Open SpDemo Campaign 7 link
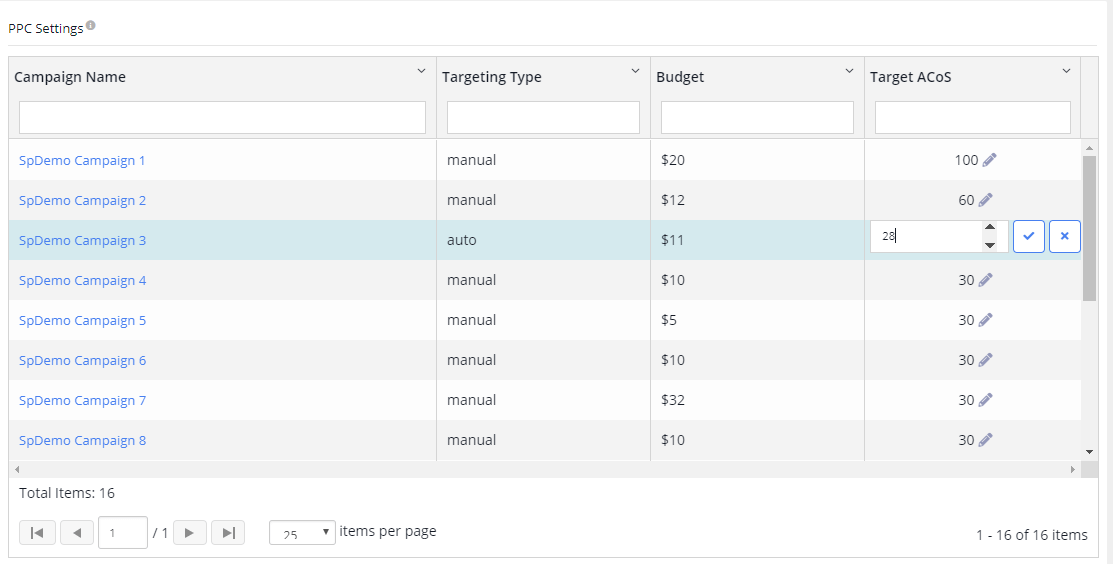Image resolution: width=1113 pixels, height=564 pixels. click(x=82, y=401)
